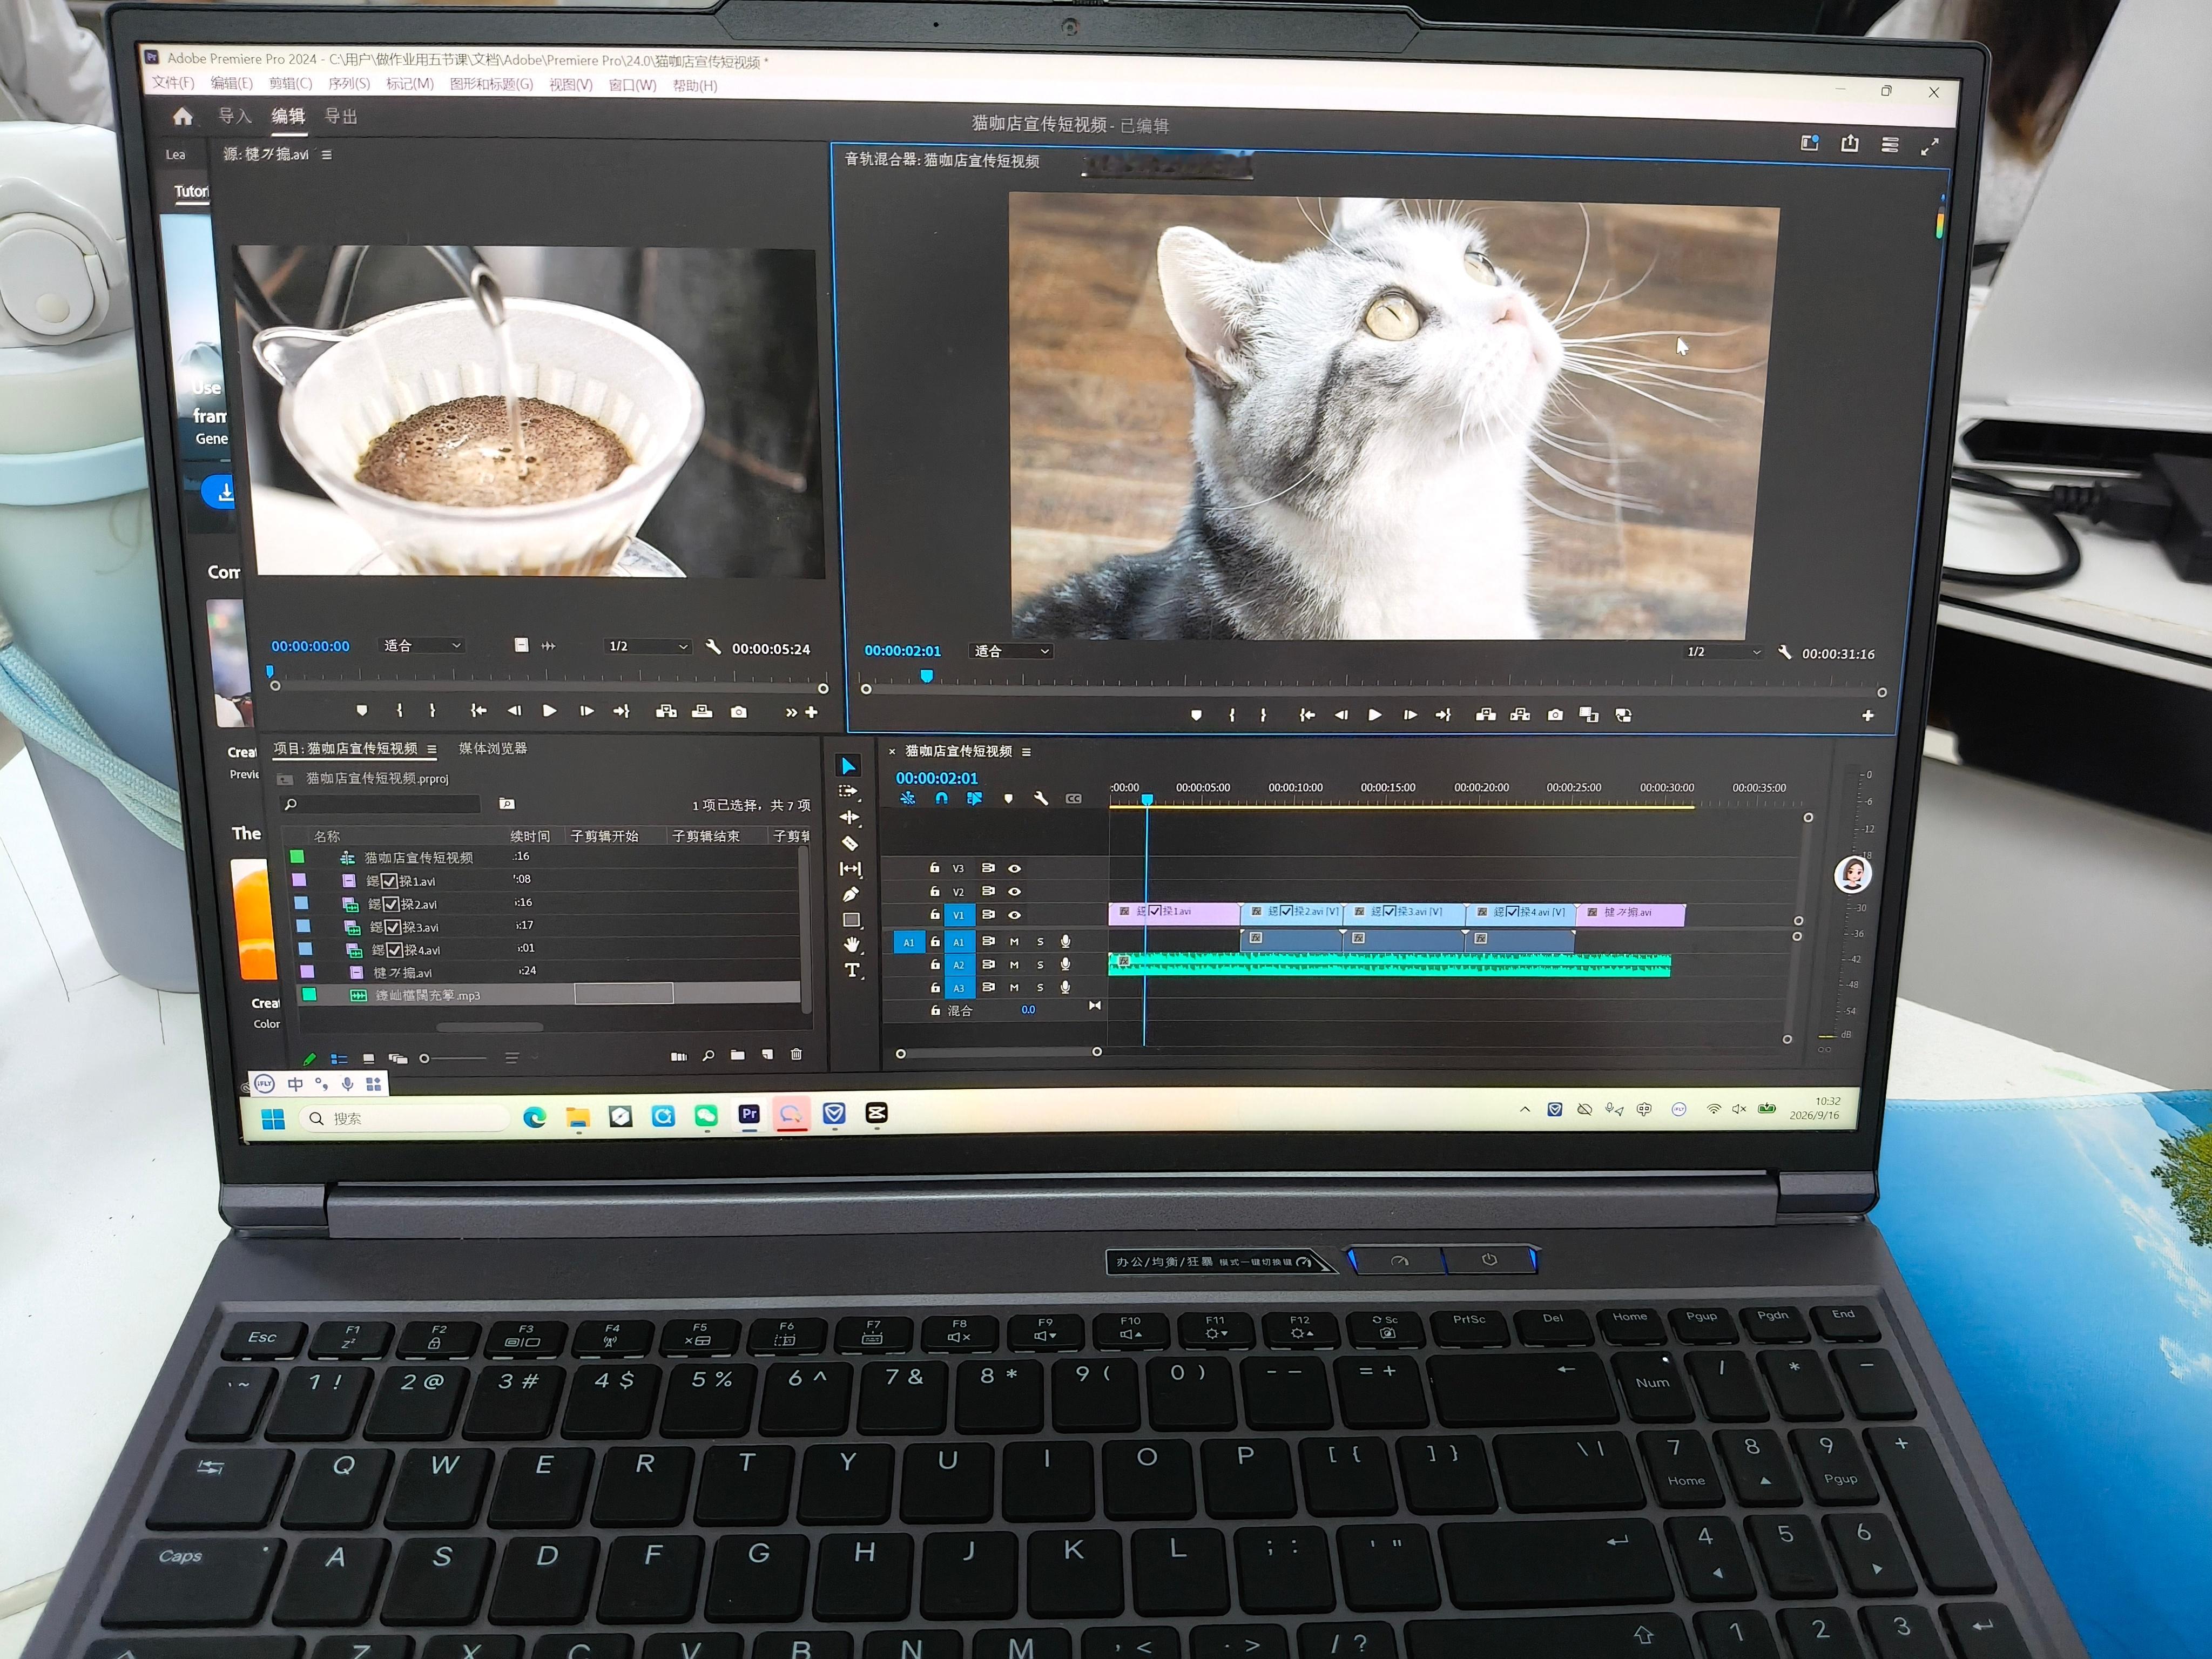Select the Ripple Edit tool
The height and width of the screenshot is (1659, 2212).
(x=849, y=817)
